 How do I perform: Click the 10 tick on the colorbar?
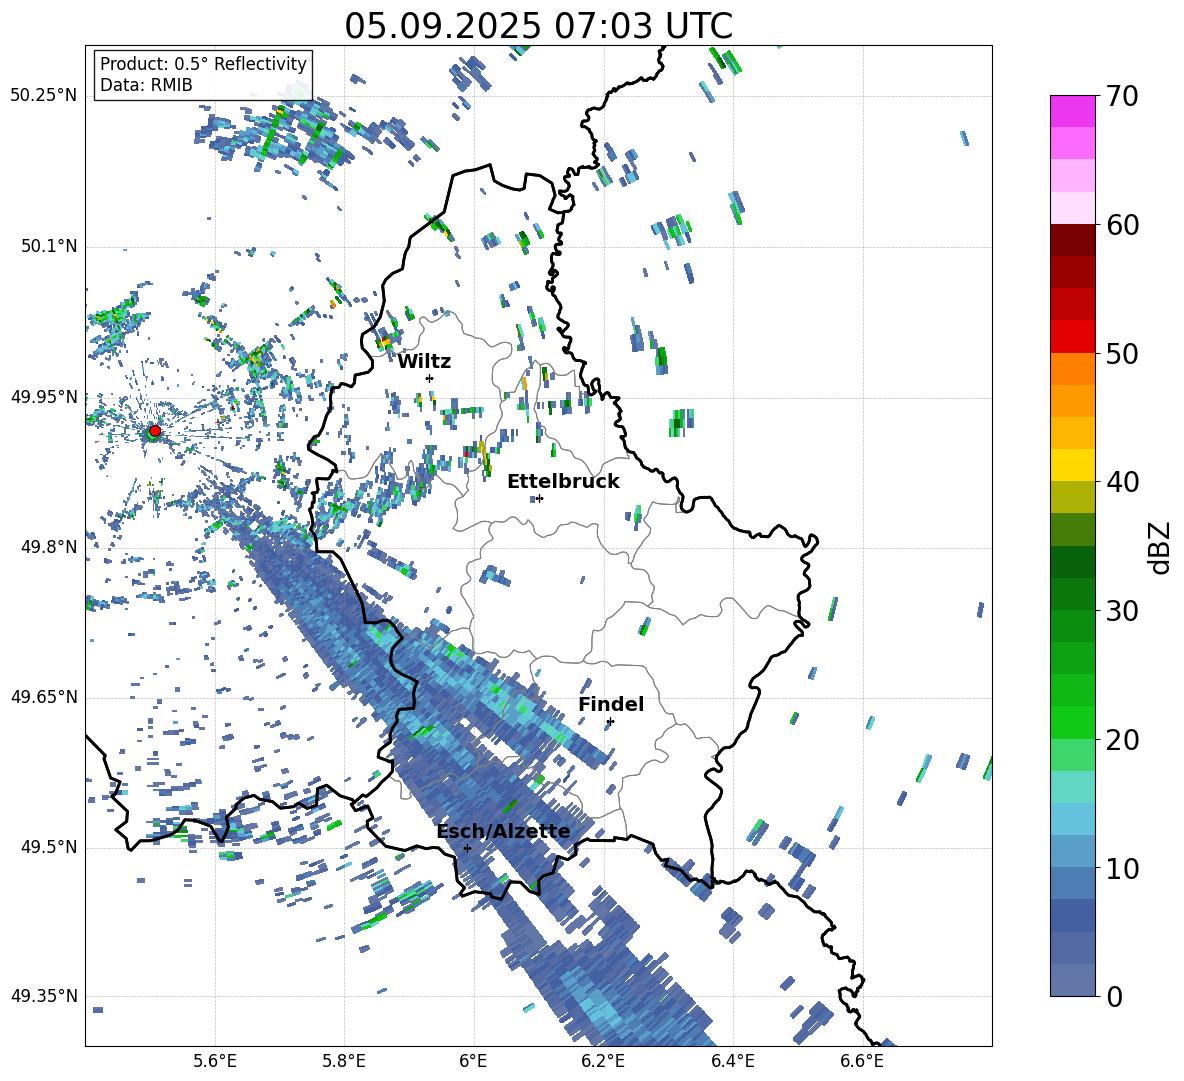click(1122, 868)
